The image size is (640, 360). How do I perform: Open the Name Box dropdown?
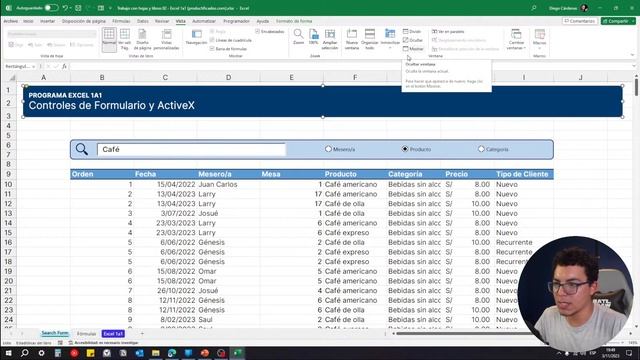(x=33, y=66)
